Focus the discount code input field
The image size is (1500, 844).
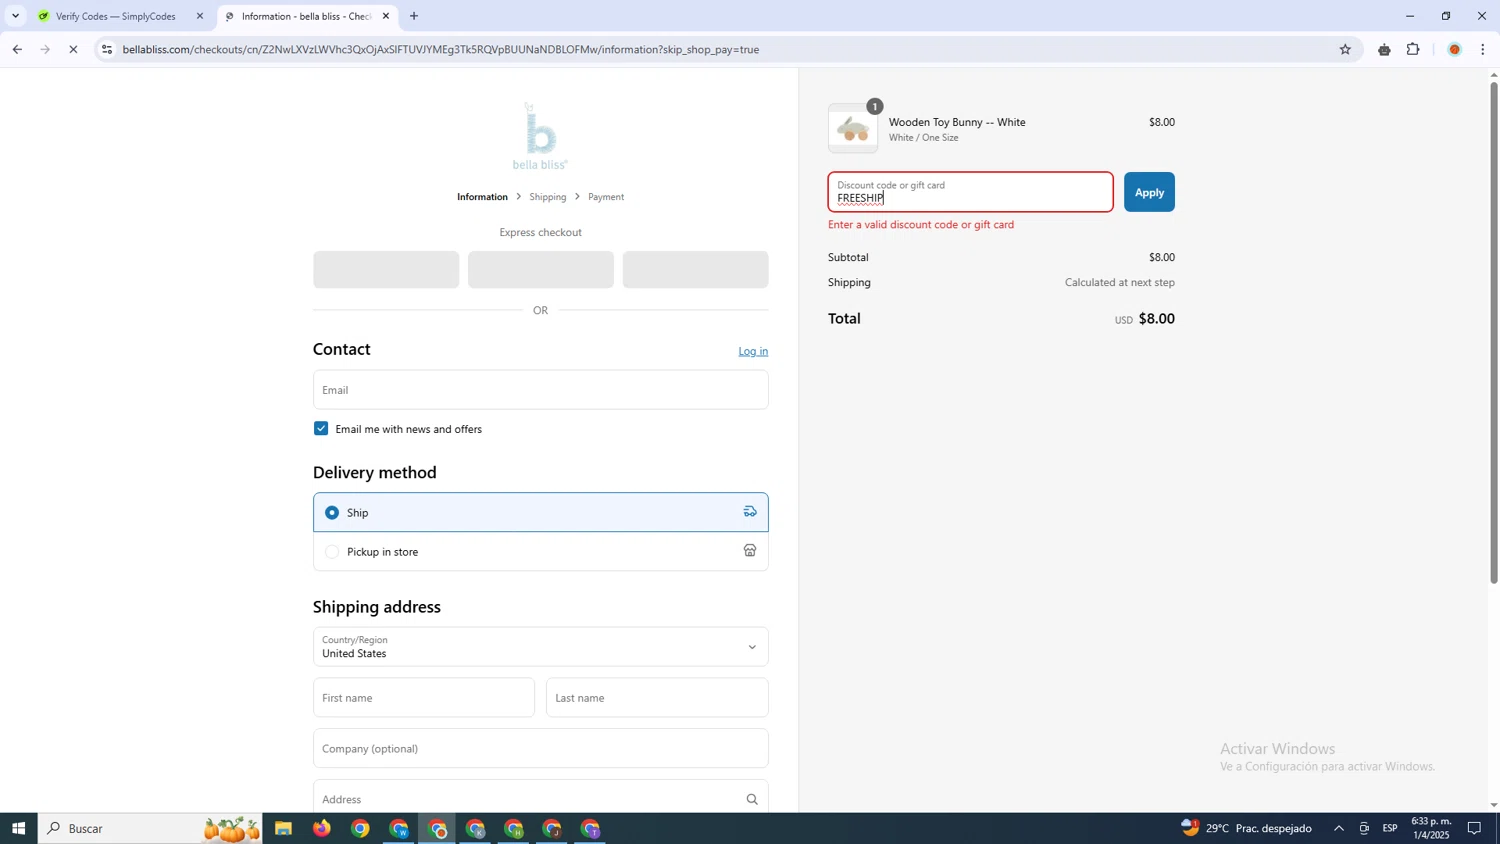(x=970, y=192)
